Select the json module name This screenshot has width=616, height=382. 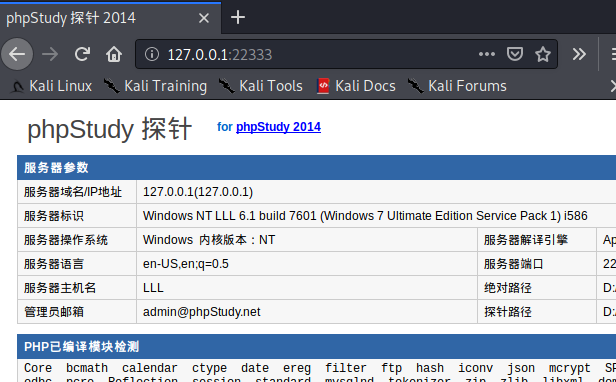[x=521, y=368]
